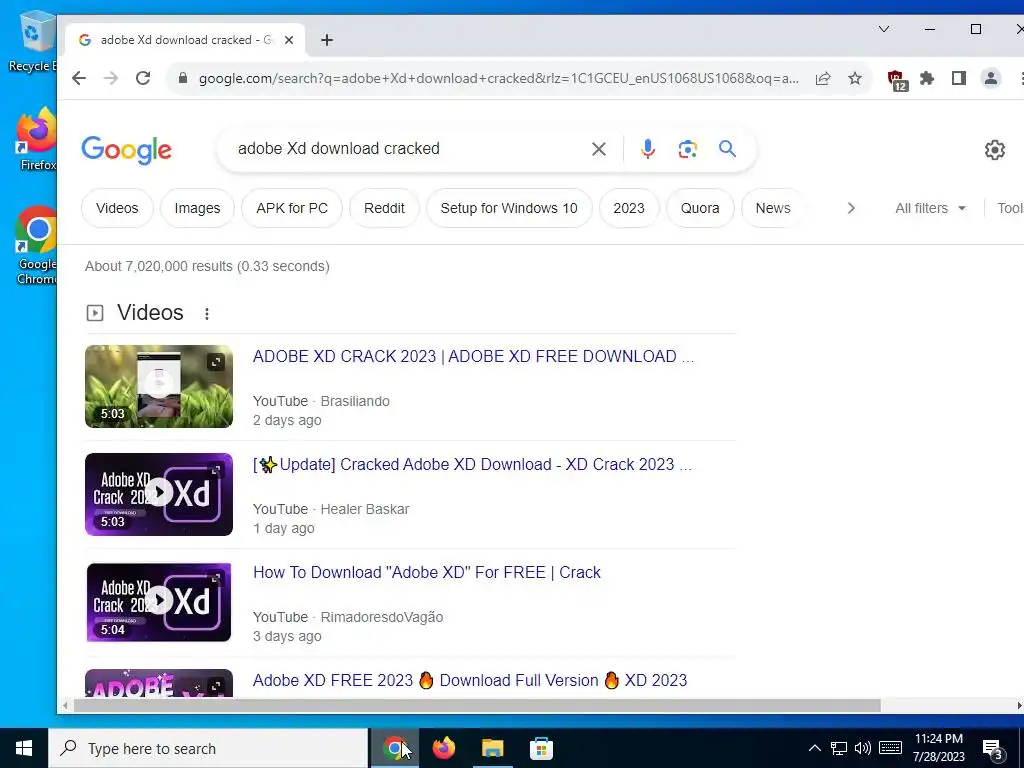1024x768 pixels.
Task: Open ADOBE XD CRACK 2023 video link
Action: pyautogui.click(x=473, y=357)
